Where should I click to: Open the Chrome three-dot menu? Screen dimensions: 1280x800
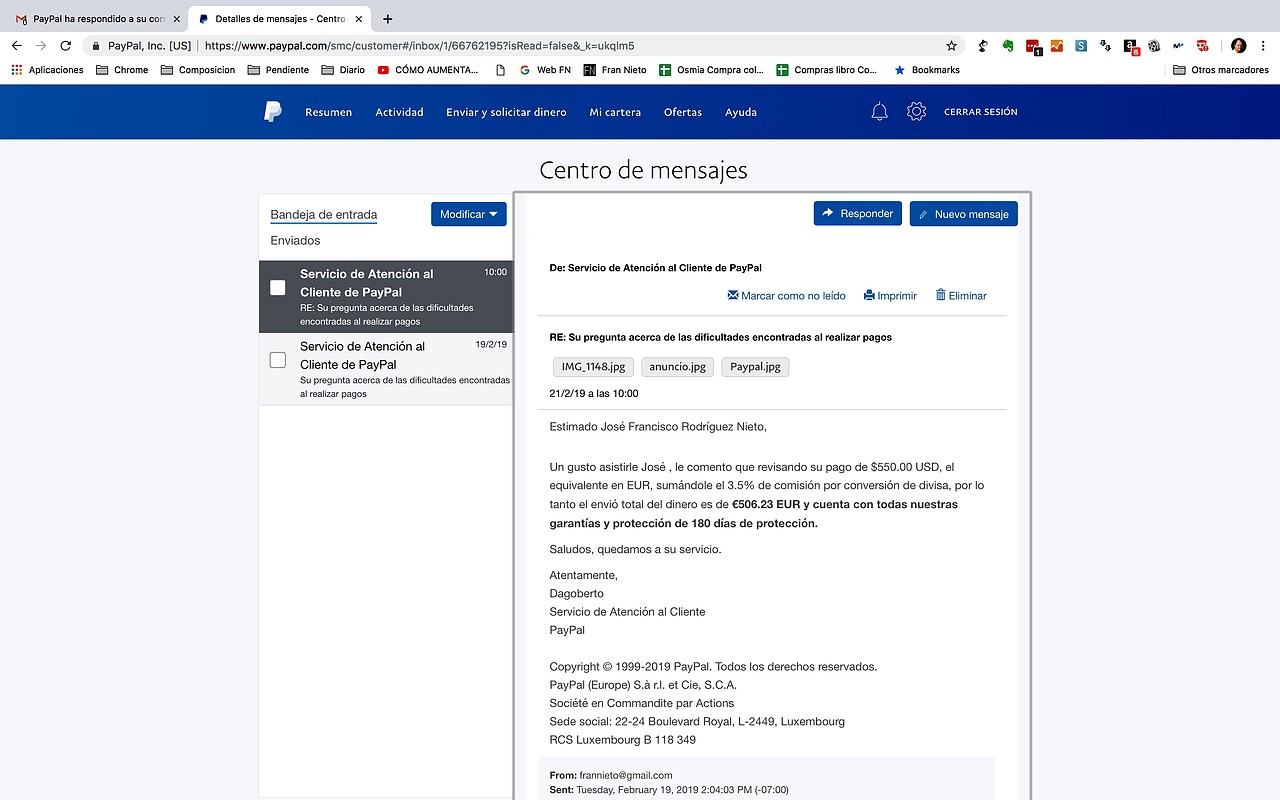(1263, 46)
